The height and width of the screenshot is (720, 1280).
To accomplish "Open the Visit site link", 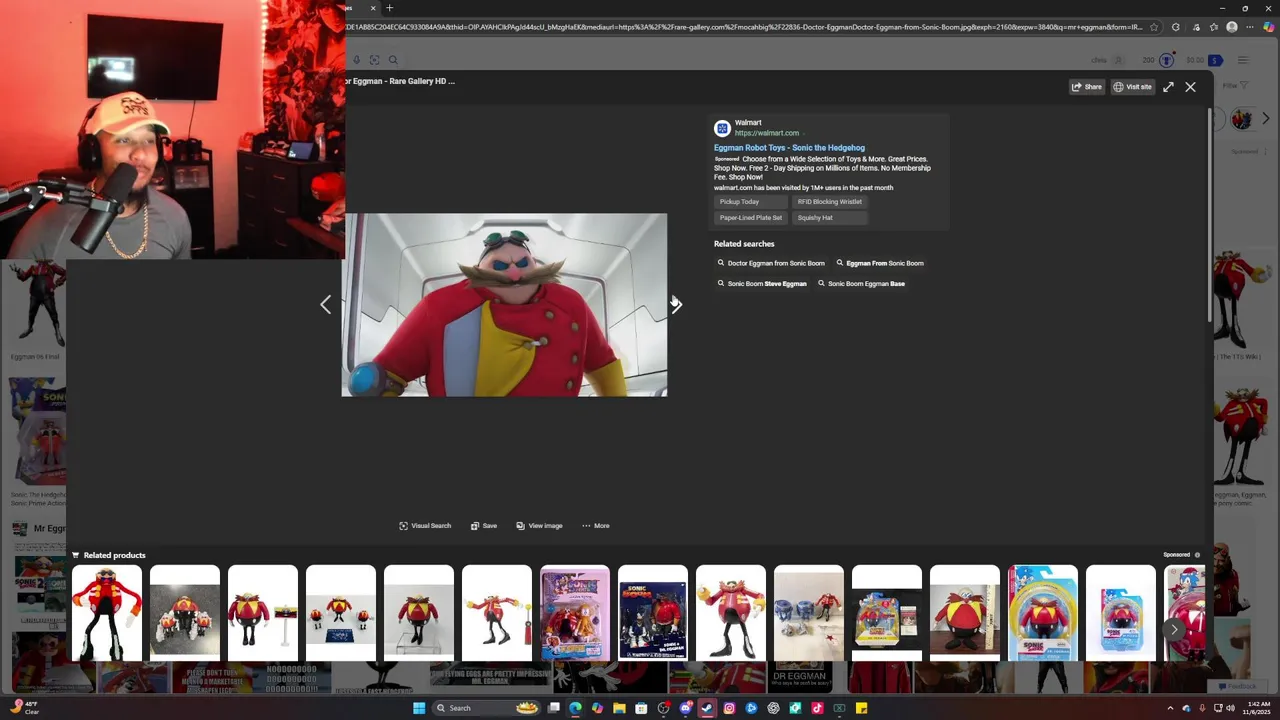I will 1132,87.
